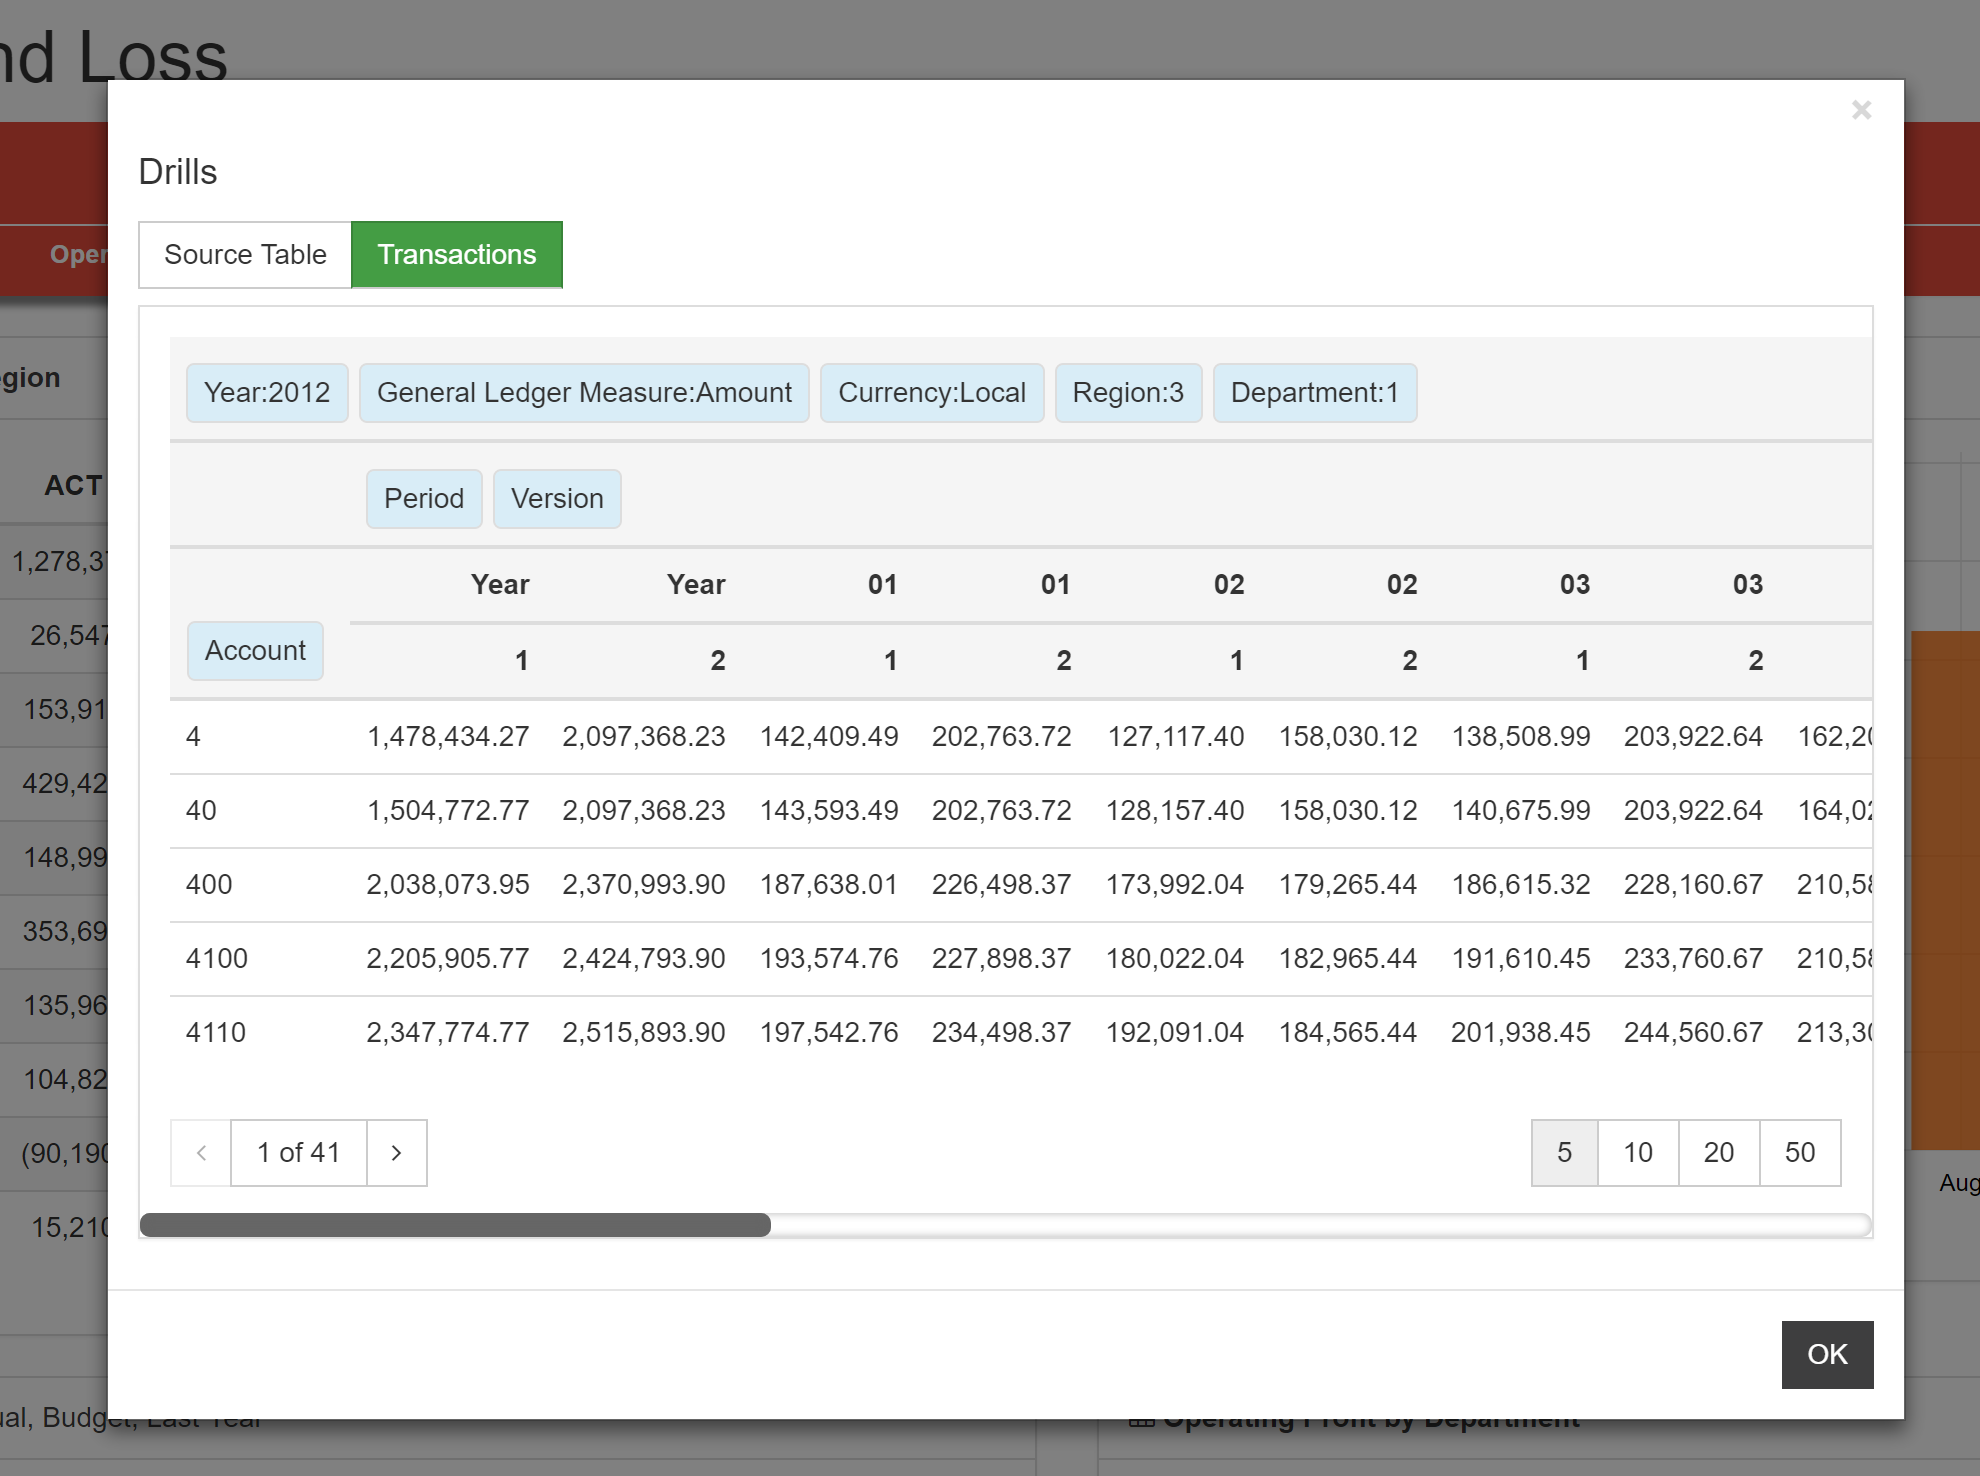
Task: Click the Version dimension pill
Action: pyautogui.click(x=557, y=498)
